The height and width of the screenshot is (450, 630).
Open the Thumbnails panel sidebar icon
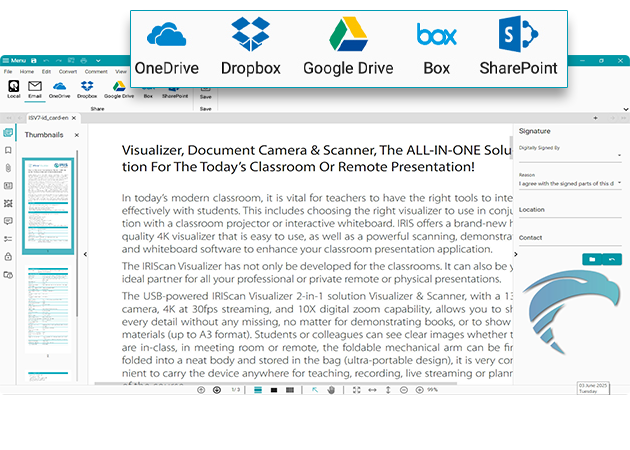(8, 133)
